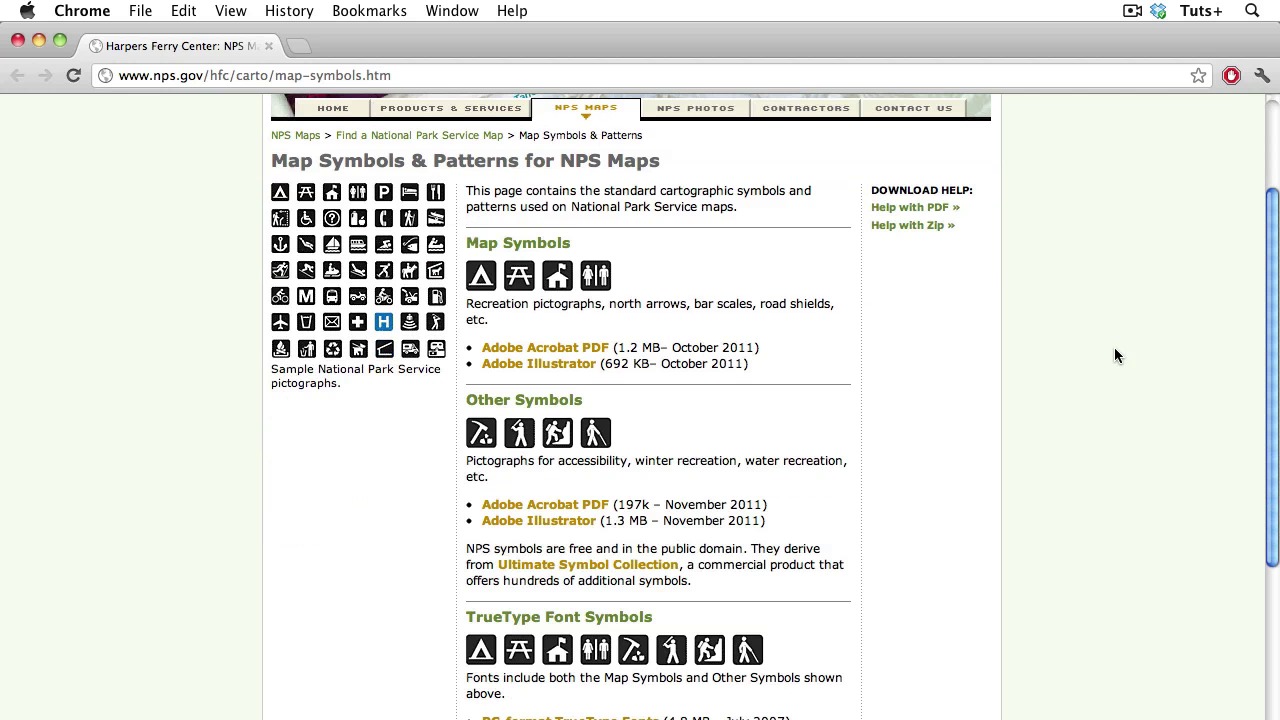Download Other Symbols Adobe Acrobat PDF (197k)
The height and width of the screenshot is (720, 1280).
pos(545,504)
